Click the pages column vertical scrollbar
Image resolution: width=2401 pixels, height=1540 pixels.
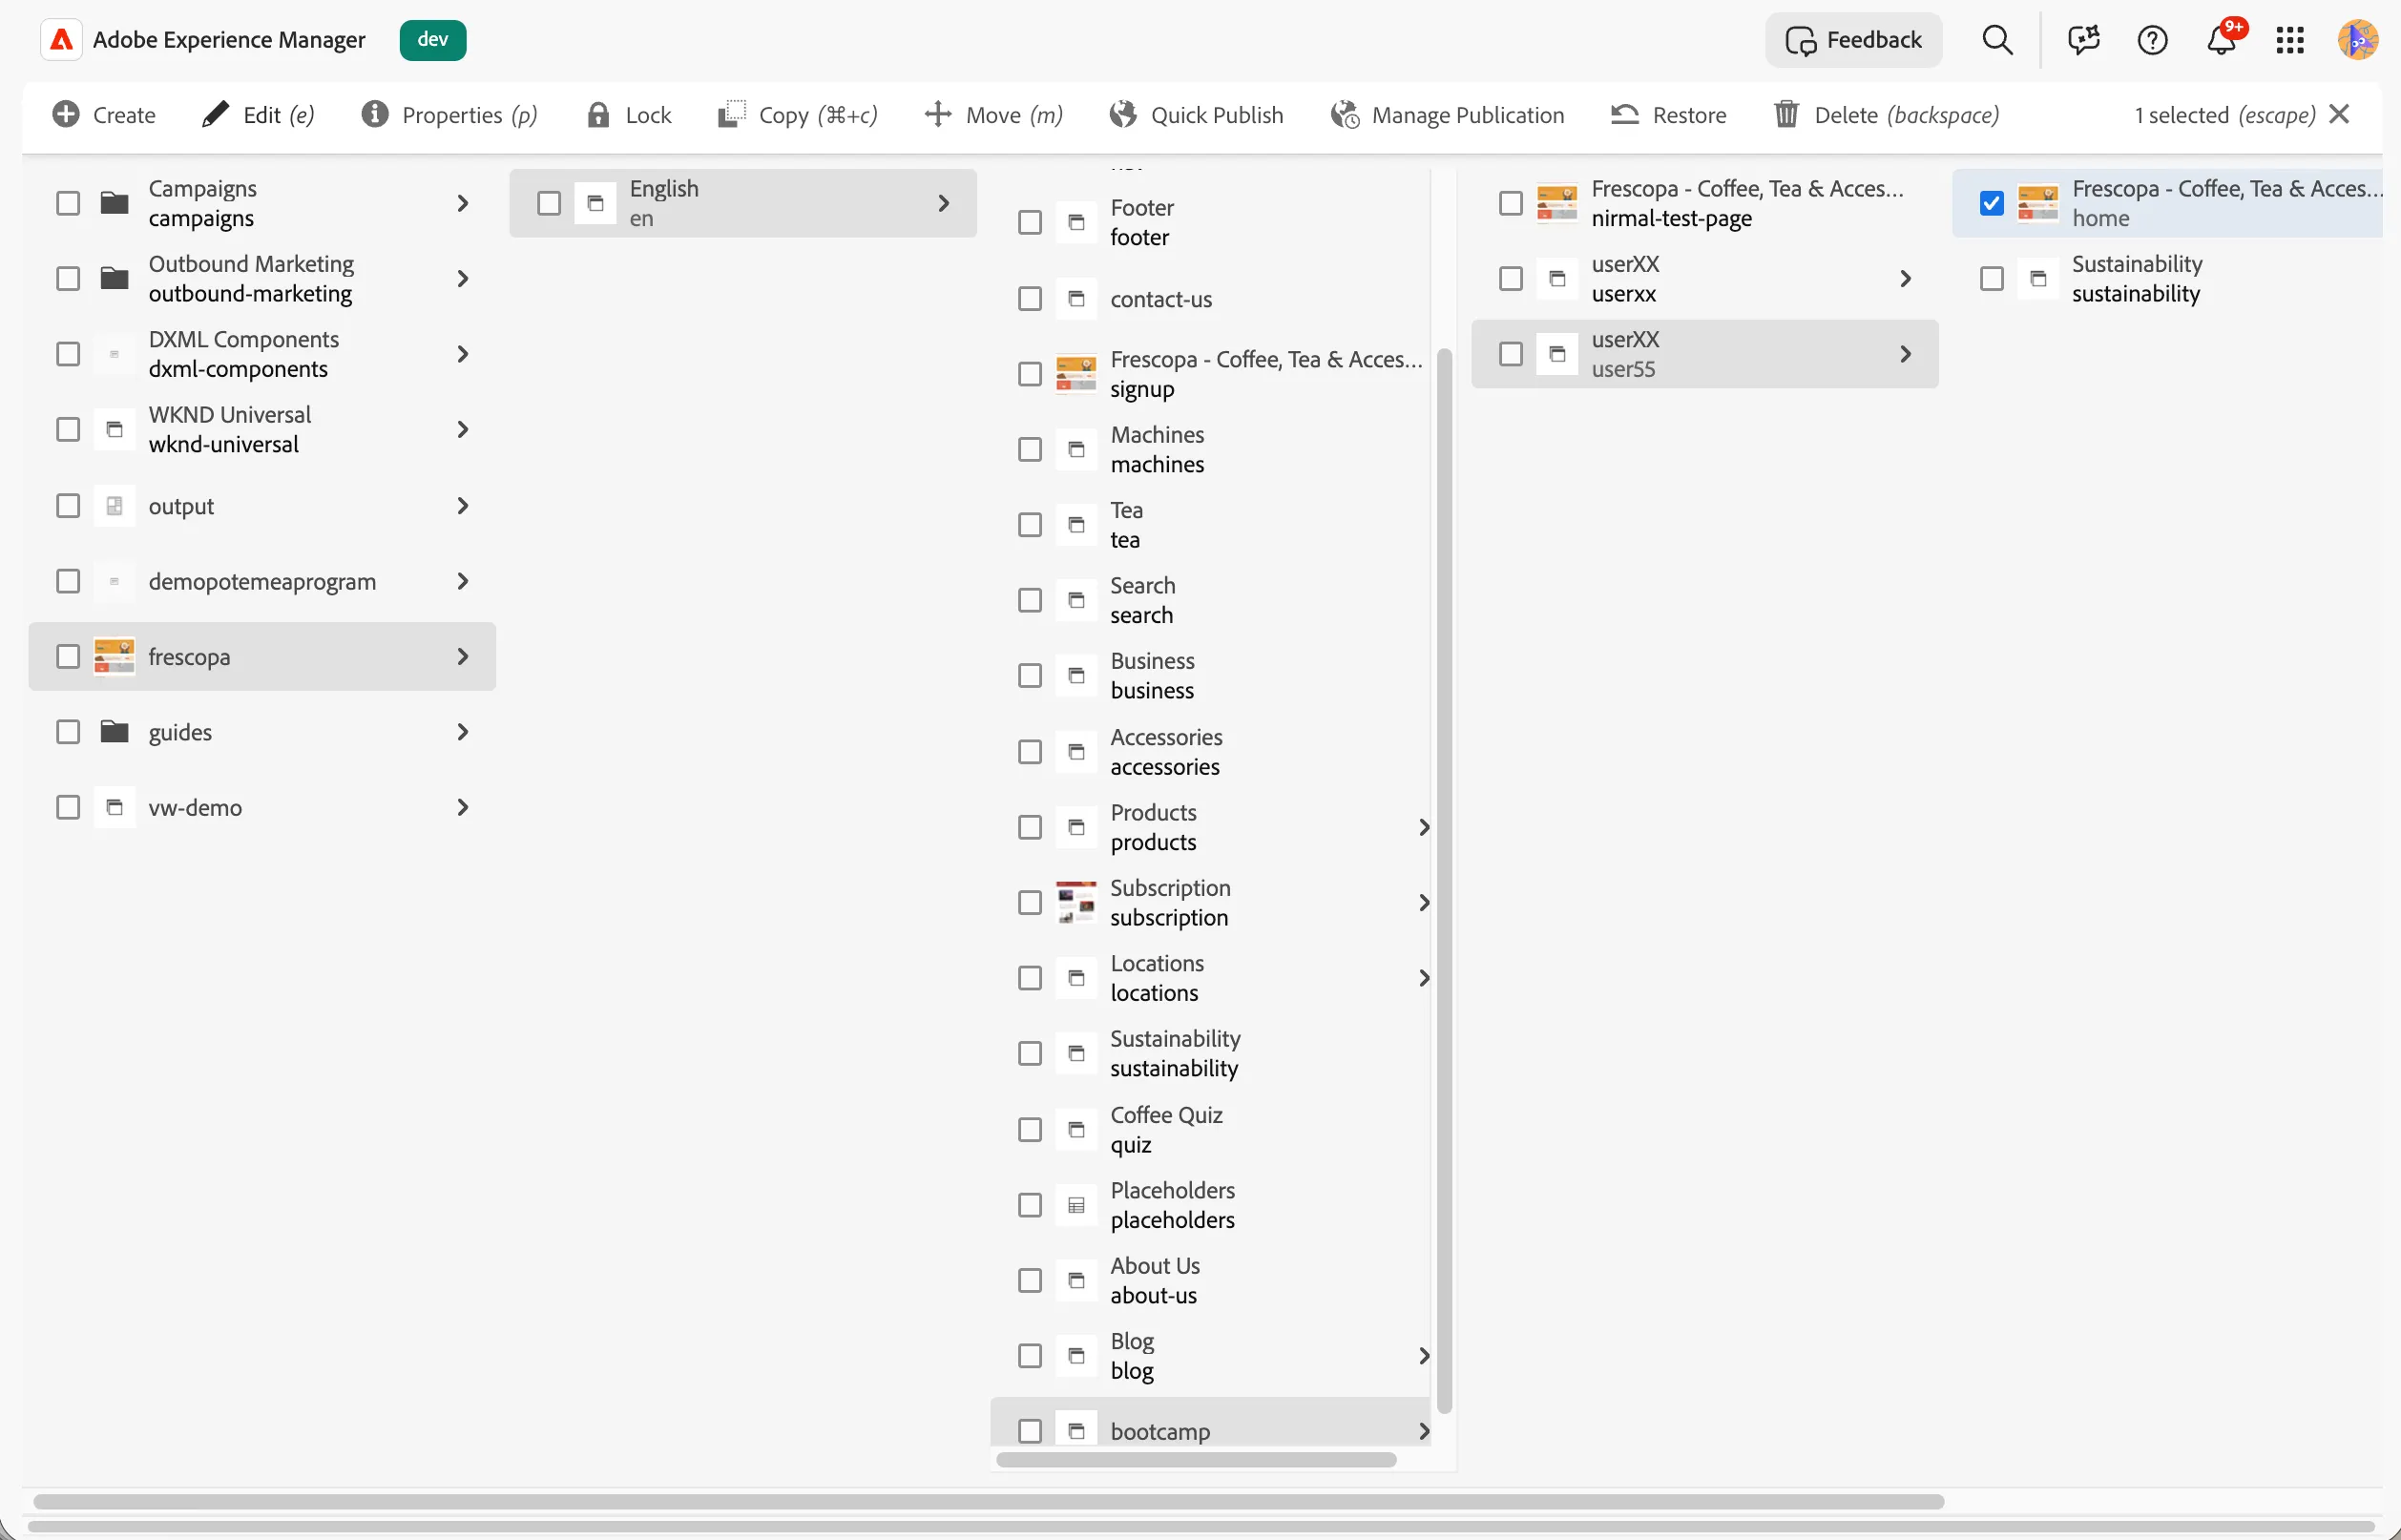click(1444, 880)
